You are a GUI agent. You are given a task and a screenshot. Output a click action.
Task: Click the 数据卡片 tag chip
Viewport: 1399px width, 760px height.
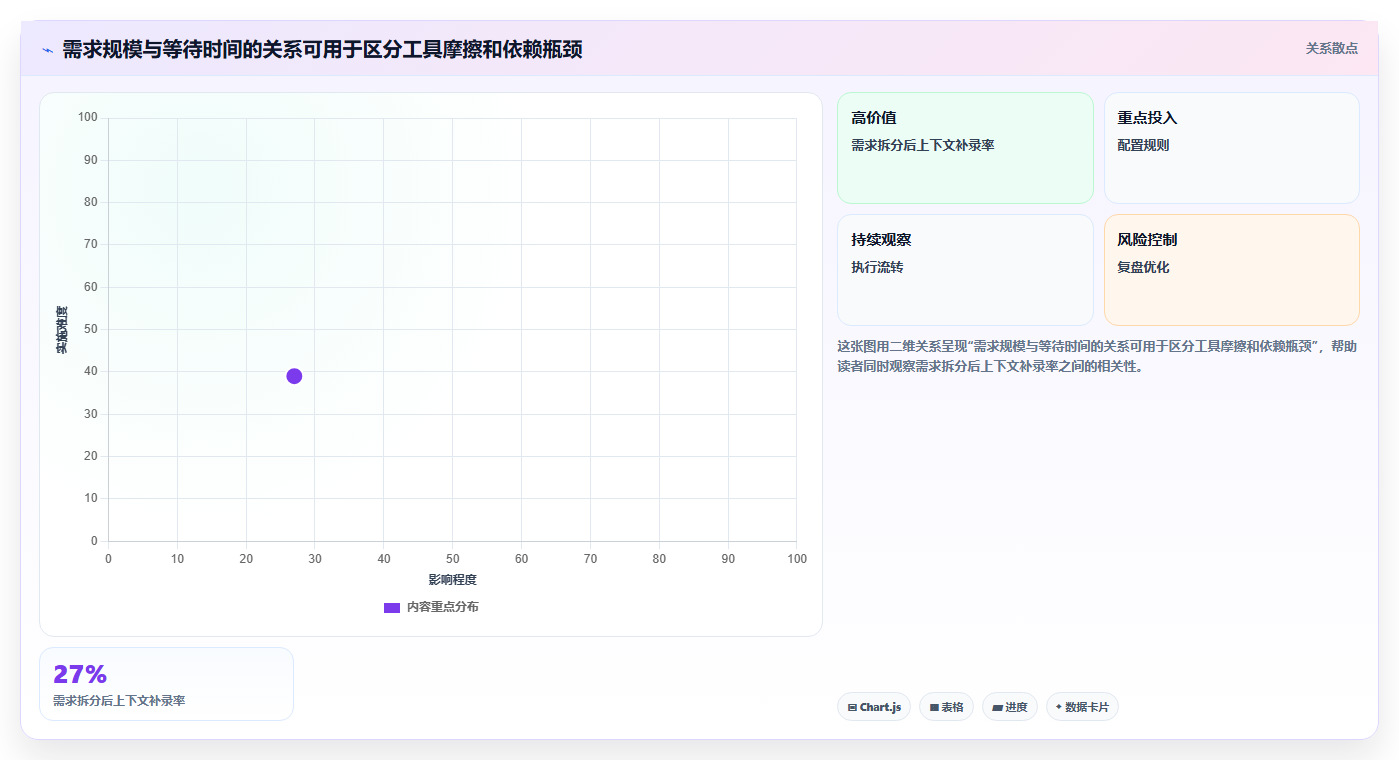point(1082,707)
